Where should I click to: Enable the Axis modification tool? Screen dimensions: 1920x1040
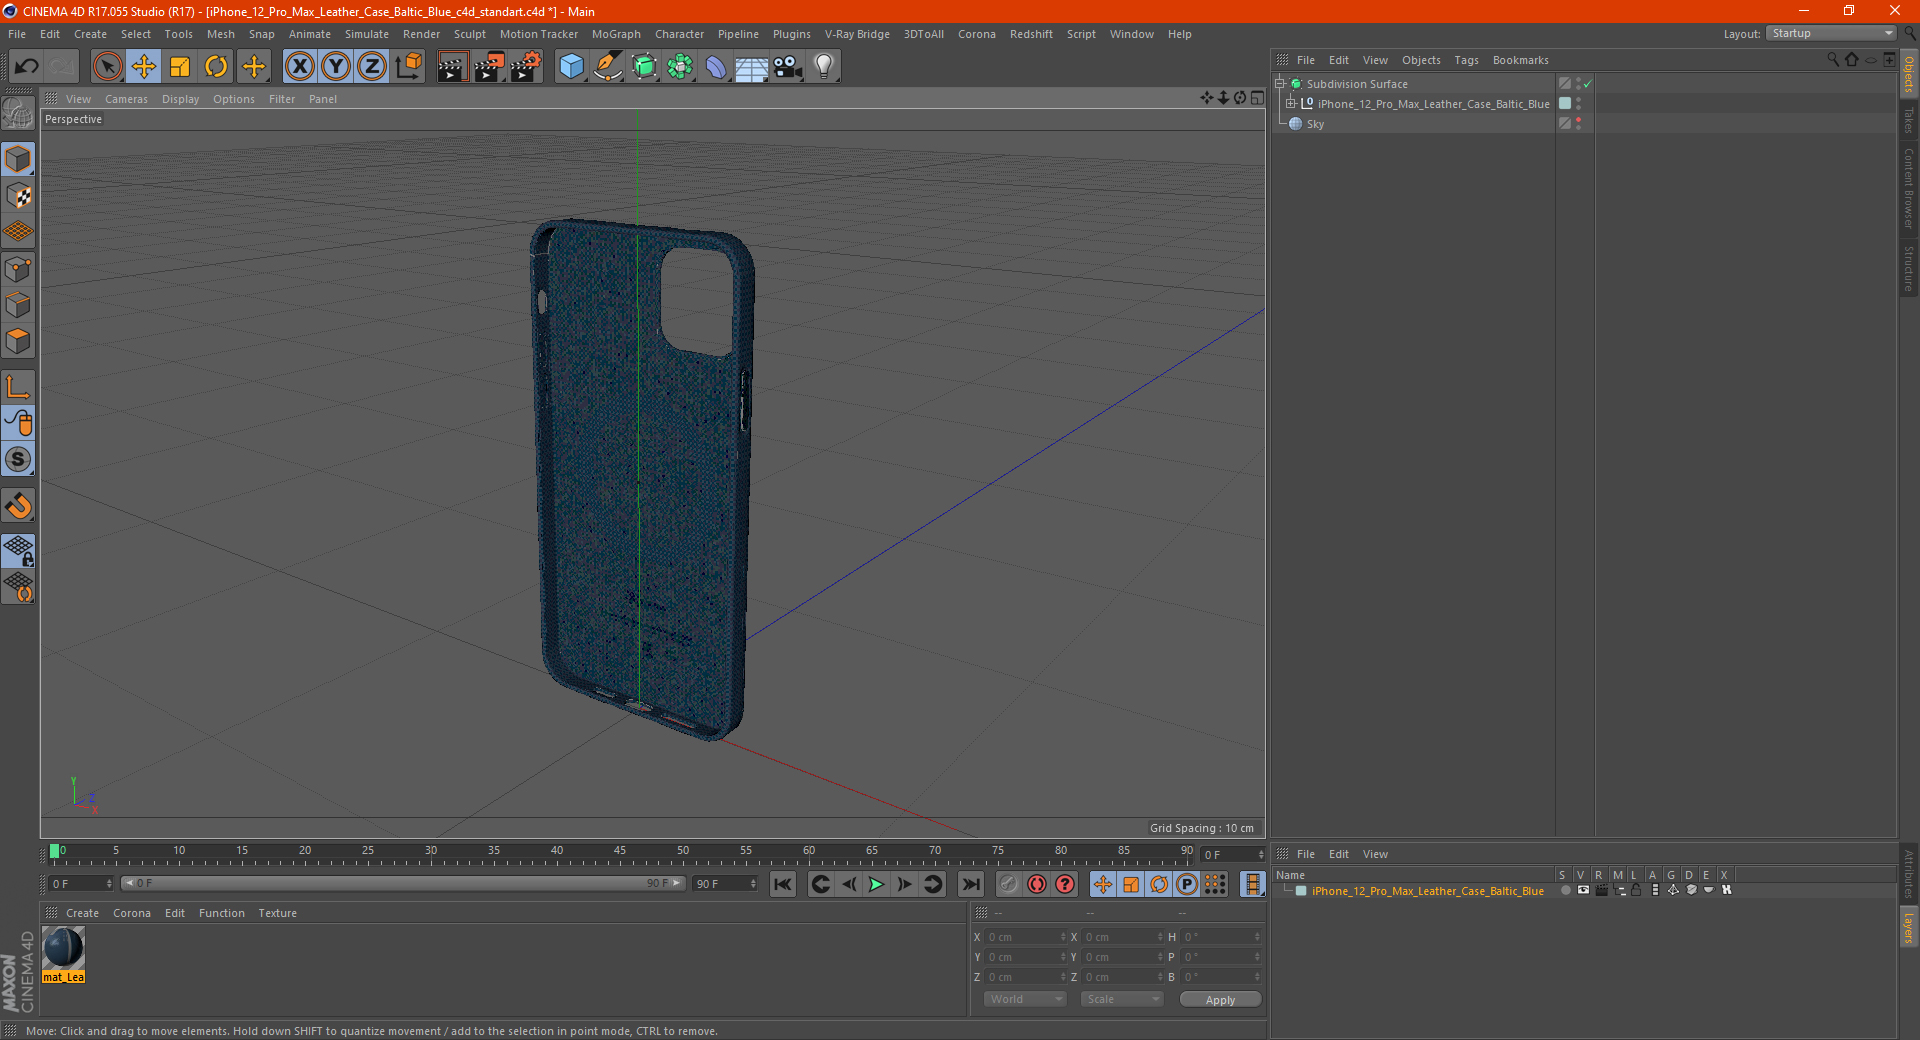pyautogui.click(x=18, y=387)
